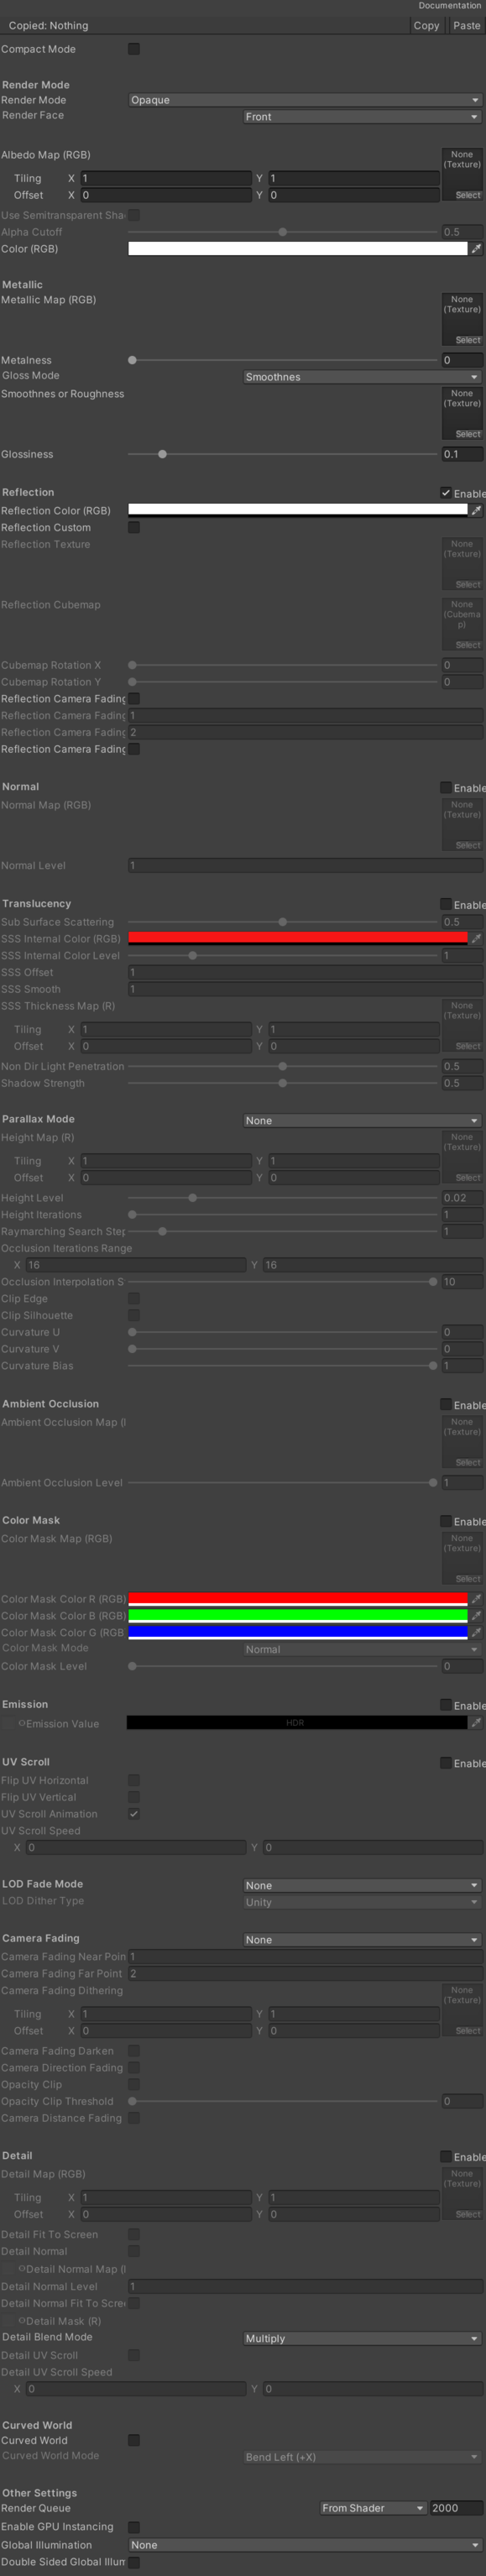Enable the UV Scroll section checkbox
This screenshot has width=486, height=2576.
pos(446,1763)
